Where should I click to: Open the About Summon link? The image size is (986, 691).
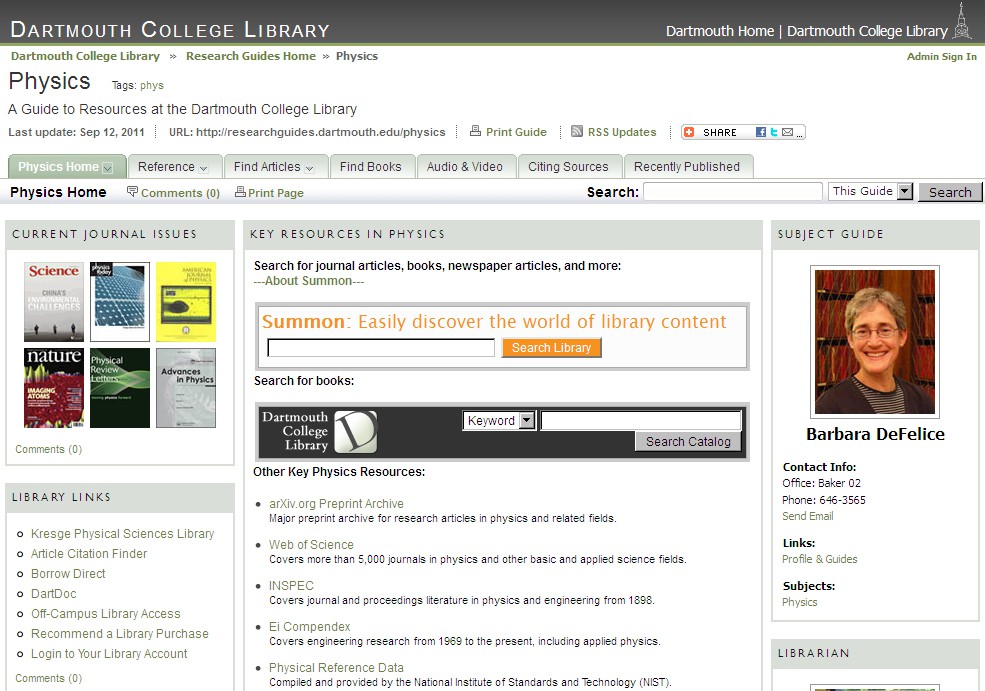tap(309, 281)
